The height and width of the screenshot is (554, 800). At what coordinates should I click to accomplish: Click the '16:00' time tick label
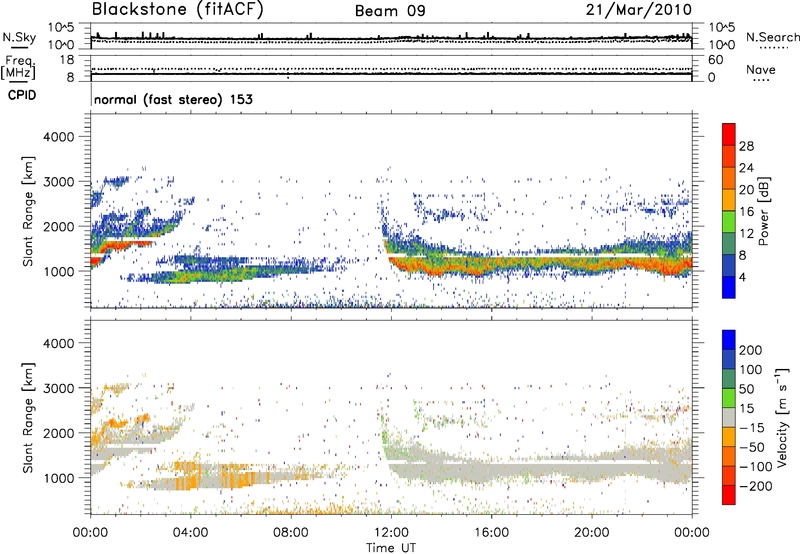pyautogui.click(x=491, y=533)
